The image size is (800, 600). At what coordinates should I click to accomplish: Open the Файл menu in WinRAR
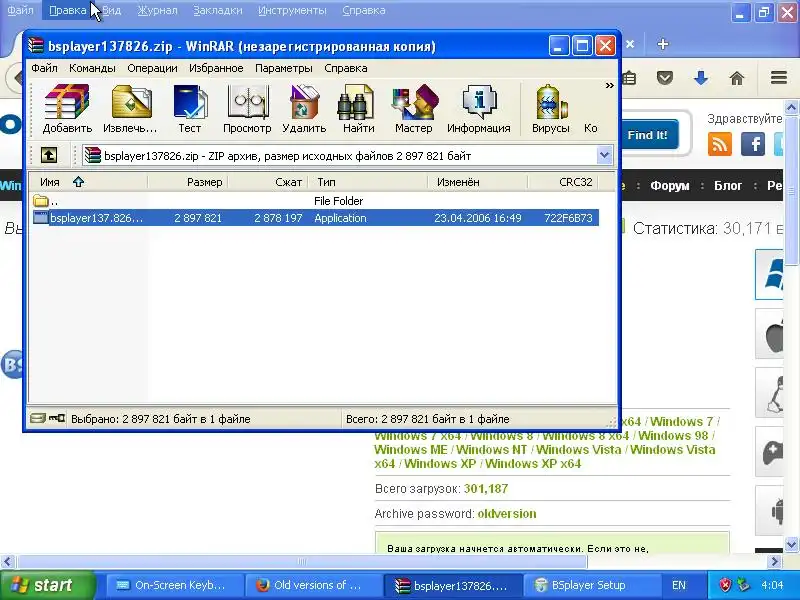[44, 68]
